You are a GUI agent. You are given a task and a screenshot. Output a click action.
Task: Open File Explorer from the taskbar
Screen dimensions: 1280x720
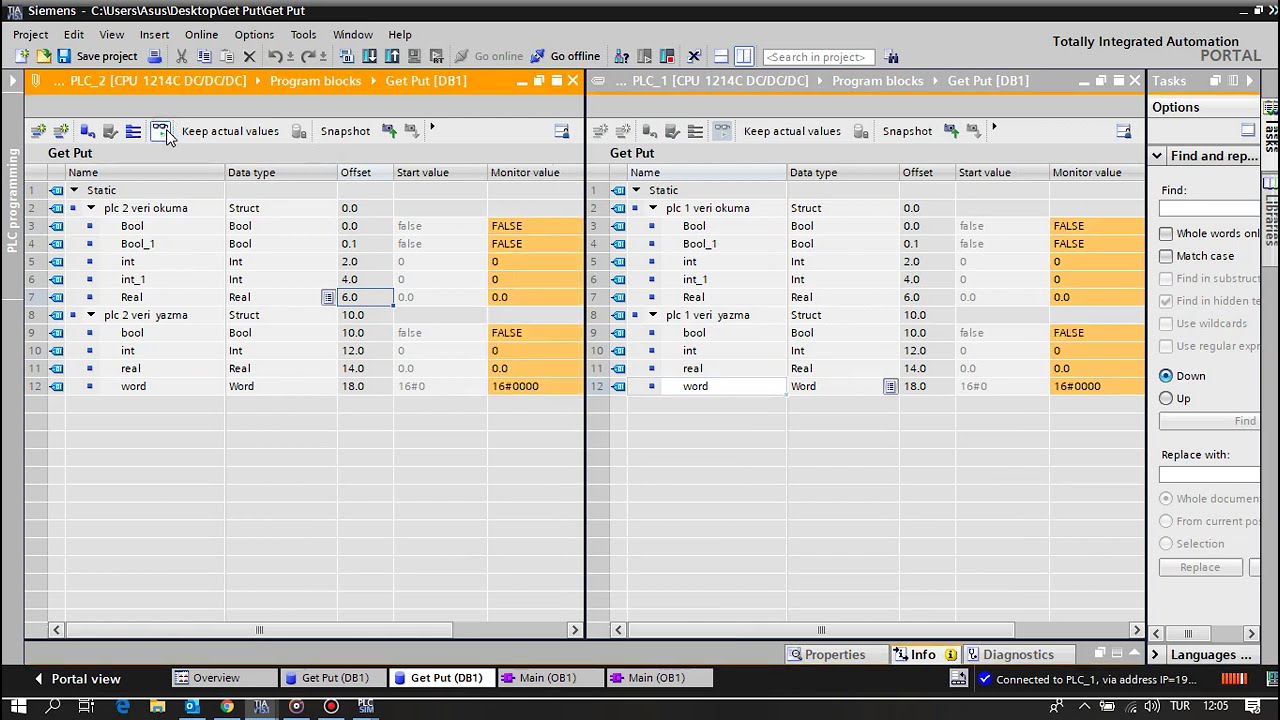[157, 707]
